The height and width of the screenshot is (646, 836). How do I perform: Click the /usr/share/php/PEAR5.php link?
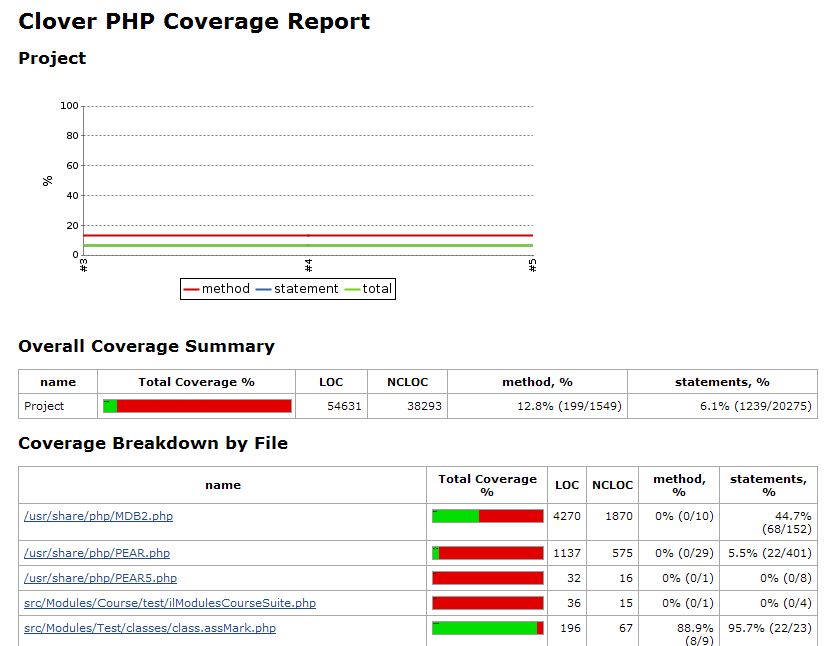coord(100,578)
